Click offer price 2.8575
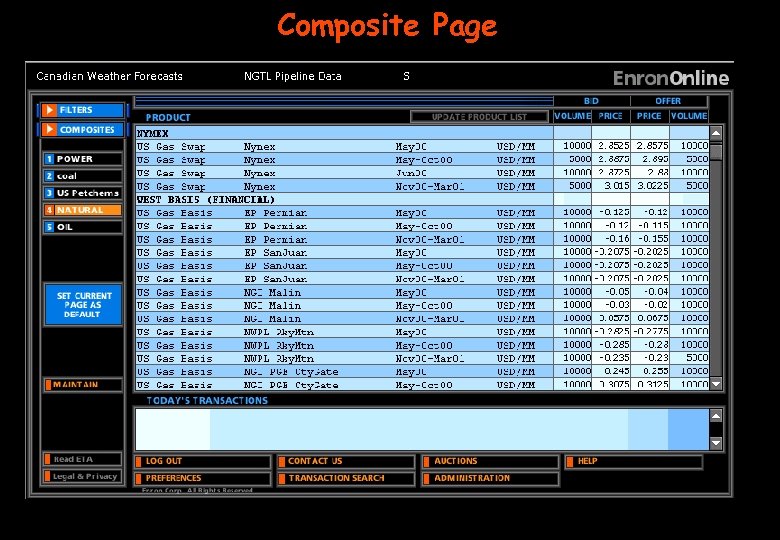Image resolution: width=780 pixels, height=540 pixels. tap(650, 146)
